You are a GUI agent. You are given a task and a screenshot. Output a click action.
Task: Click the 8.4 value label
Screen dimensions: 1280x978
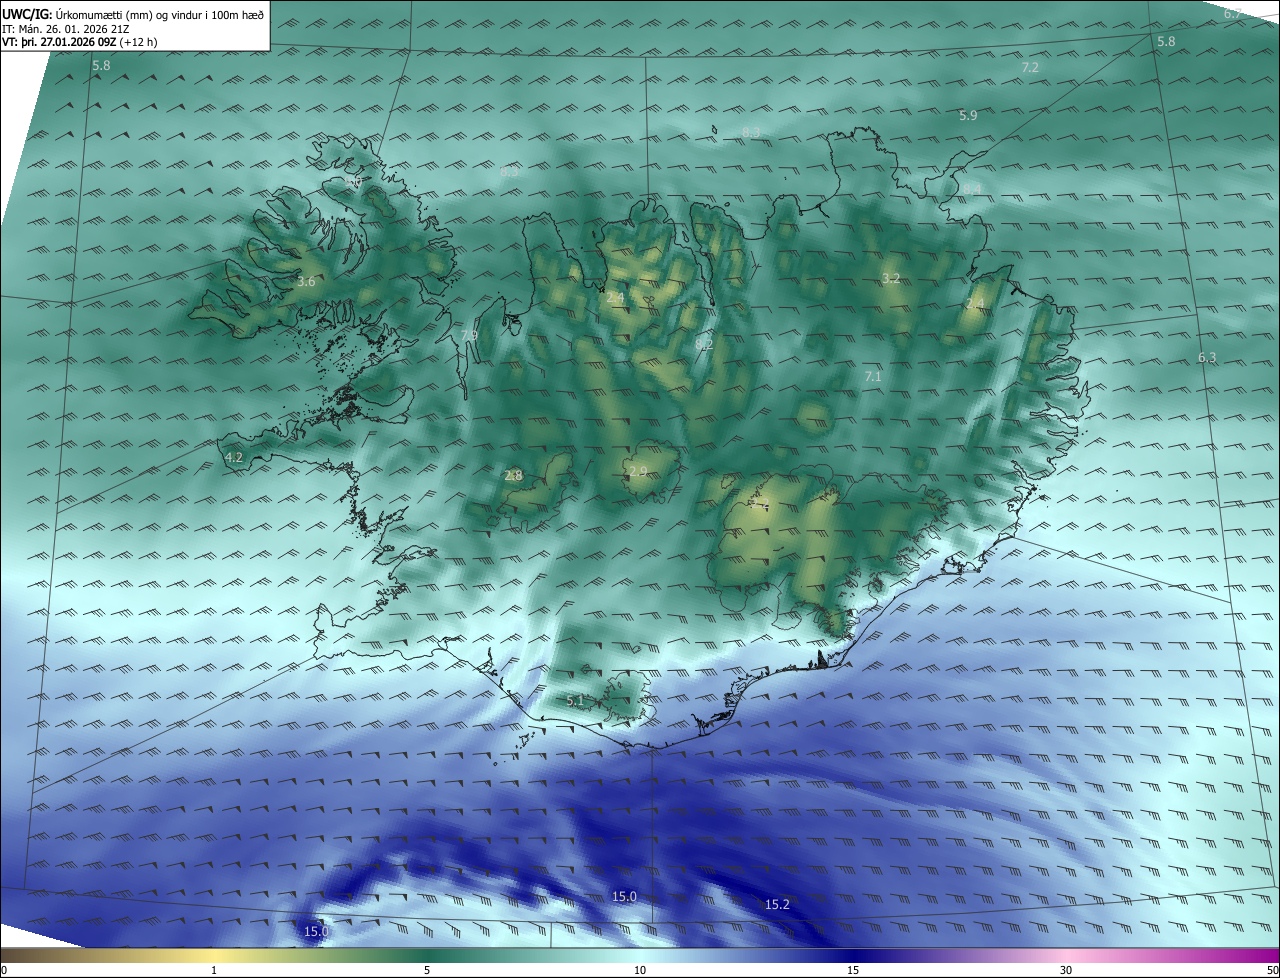pyautogui.click(x=972, y=189)
